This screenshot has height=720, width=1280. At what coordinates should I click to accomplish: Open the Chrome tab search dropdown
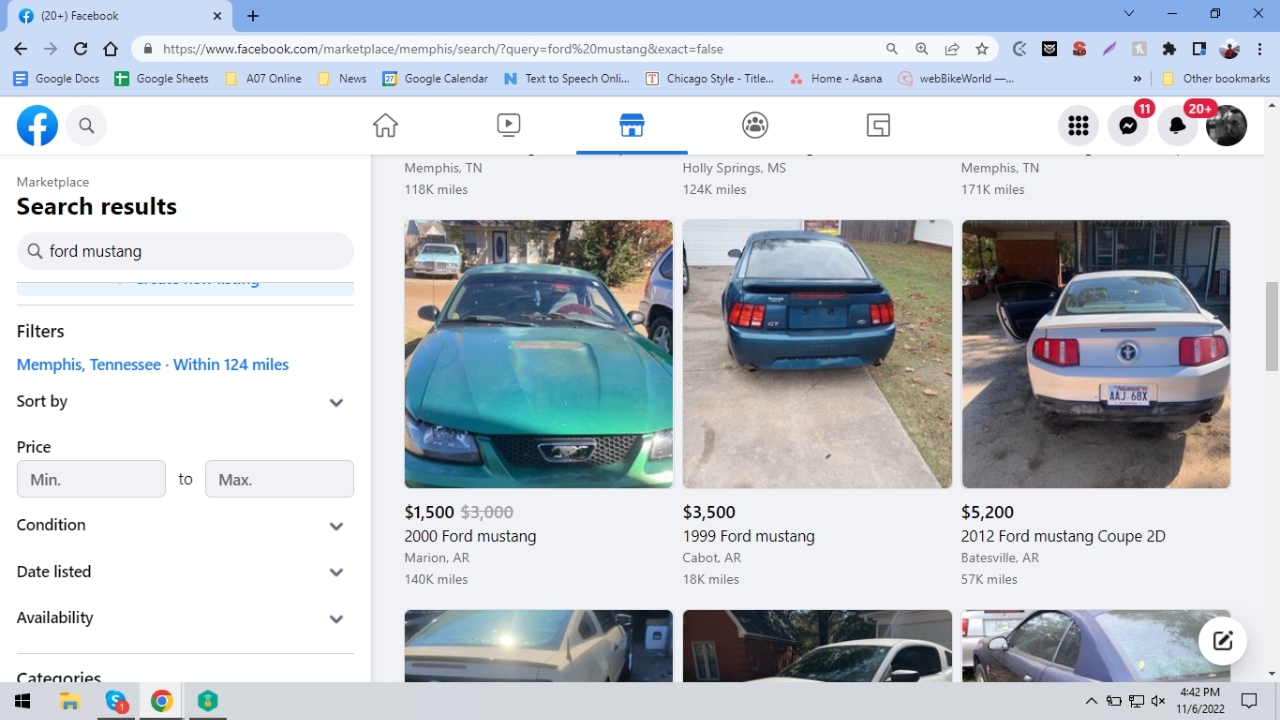(x=1129, y=14)
